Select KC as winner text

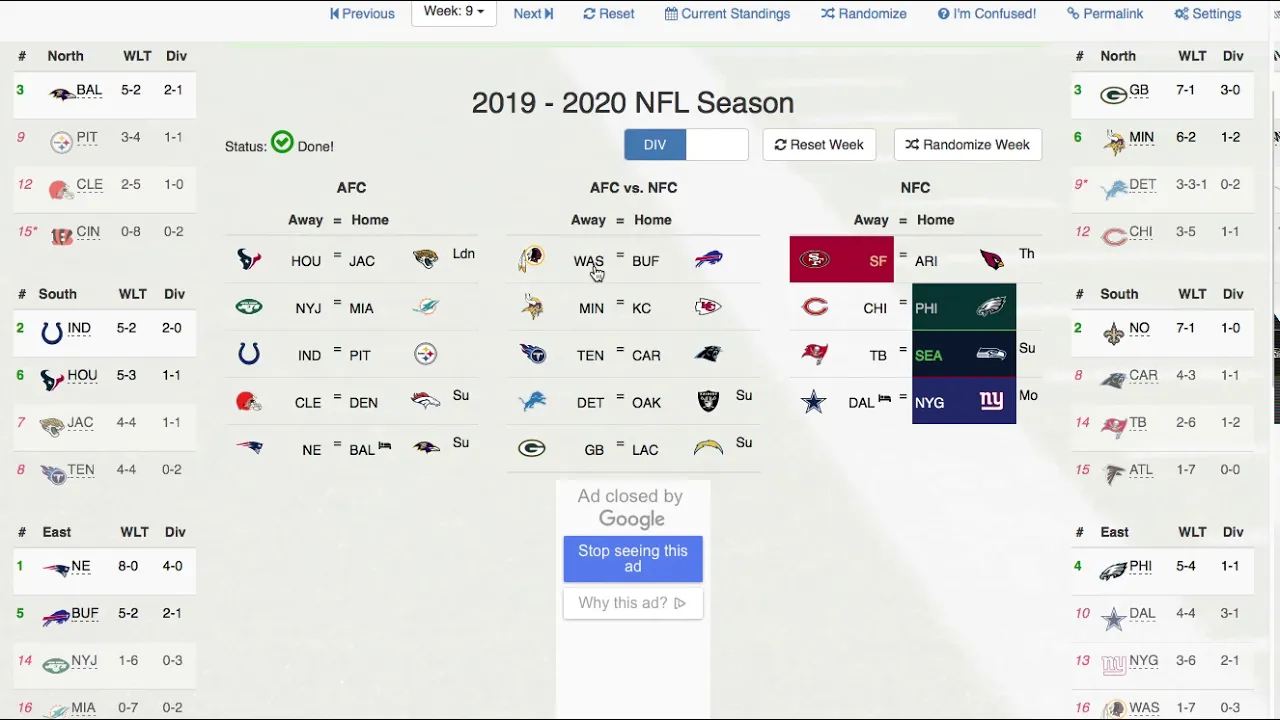(x=642, y=308)
